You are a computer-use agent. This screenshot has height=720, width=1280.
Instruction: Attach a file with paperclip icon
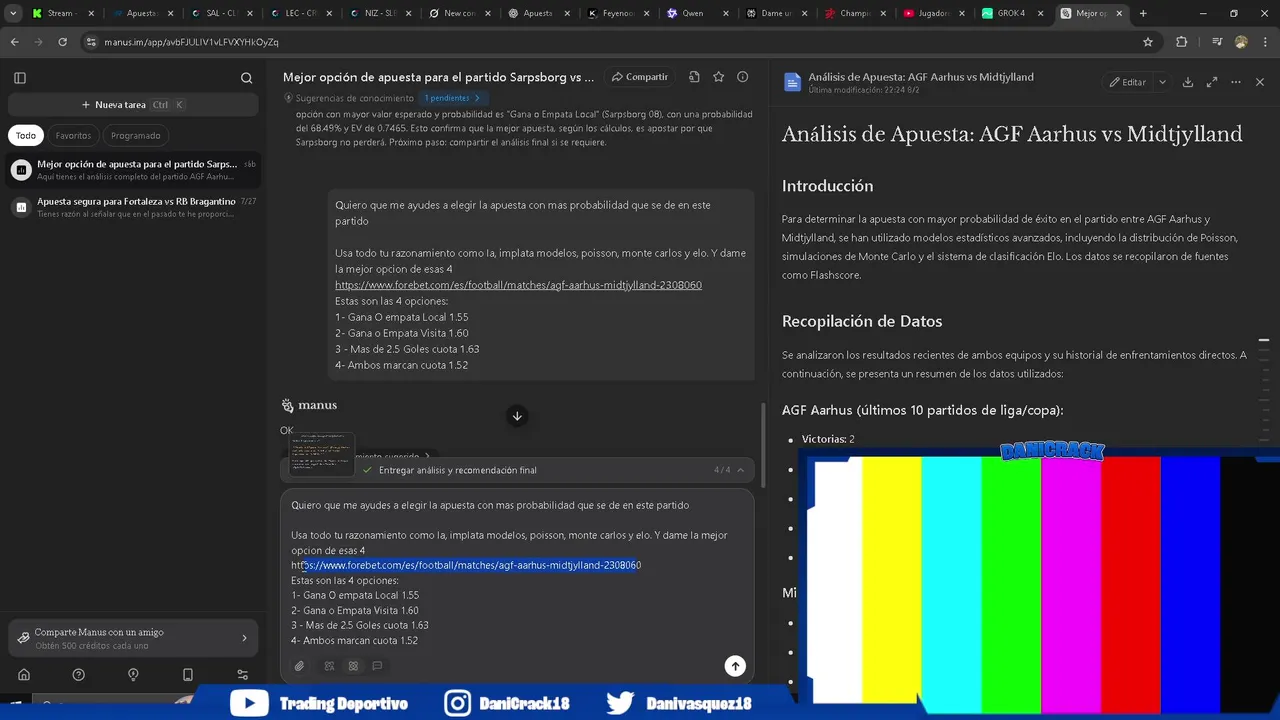coord(299,666)
